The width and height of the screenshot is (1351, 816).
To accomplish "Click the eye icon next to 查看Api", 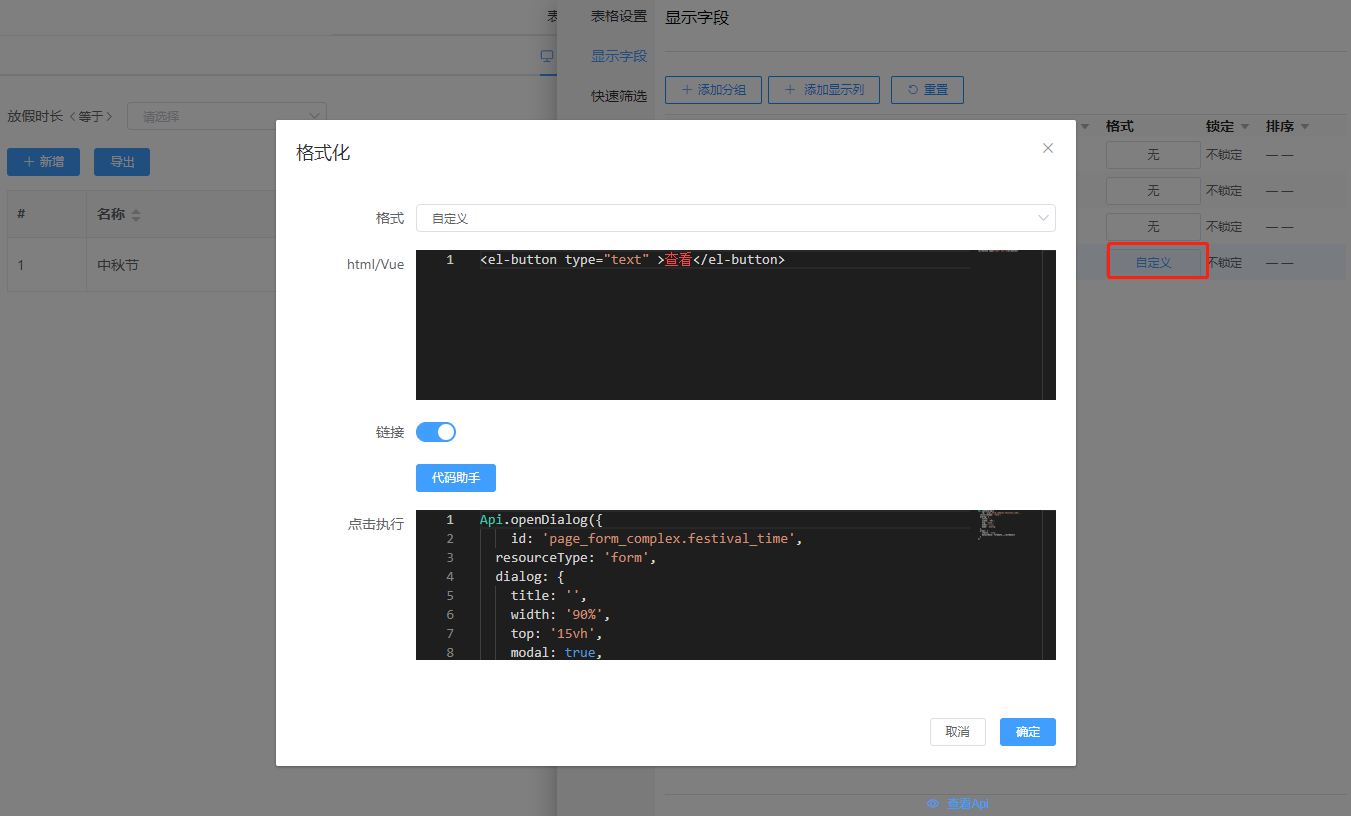I will (933, 804).
